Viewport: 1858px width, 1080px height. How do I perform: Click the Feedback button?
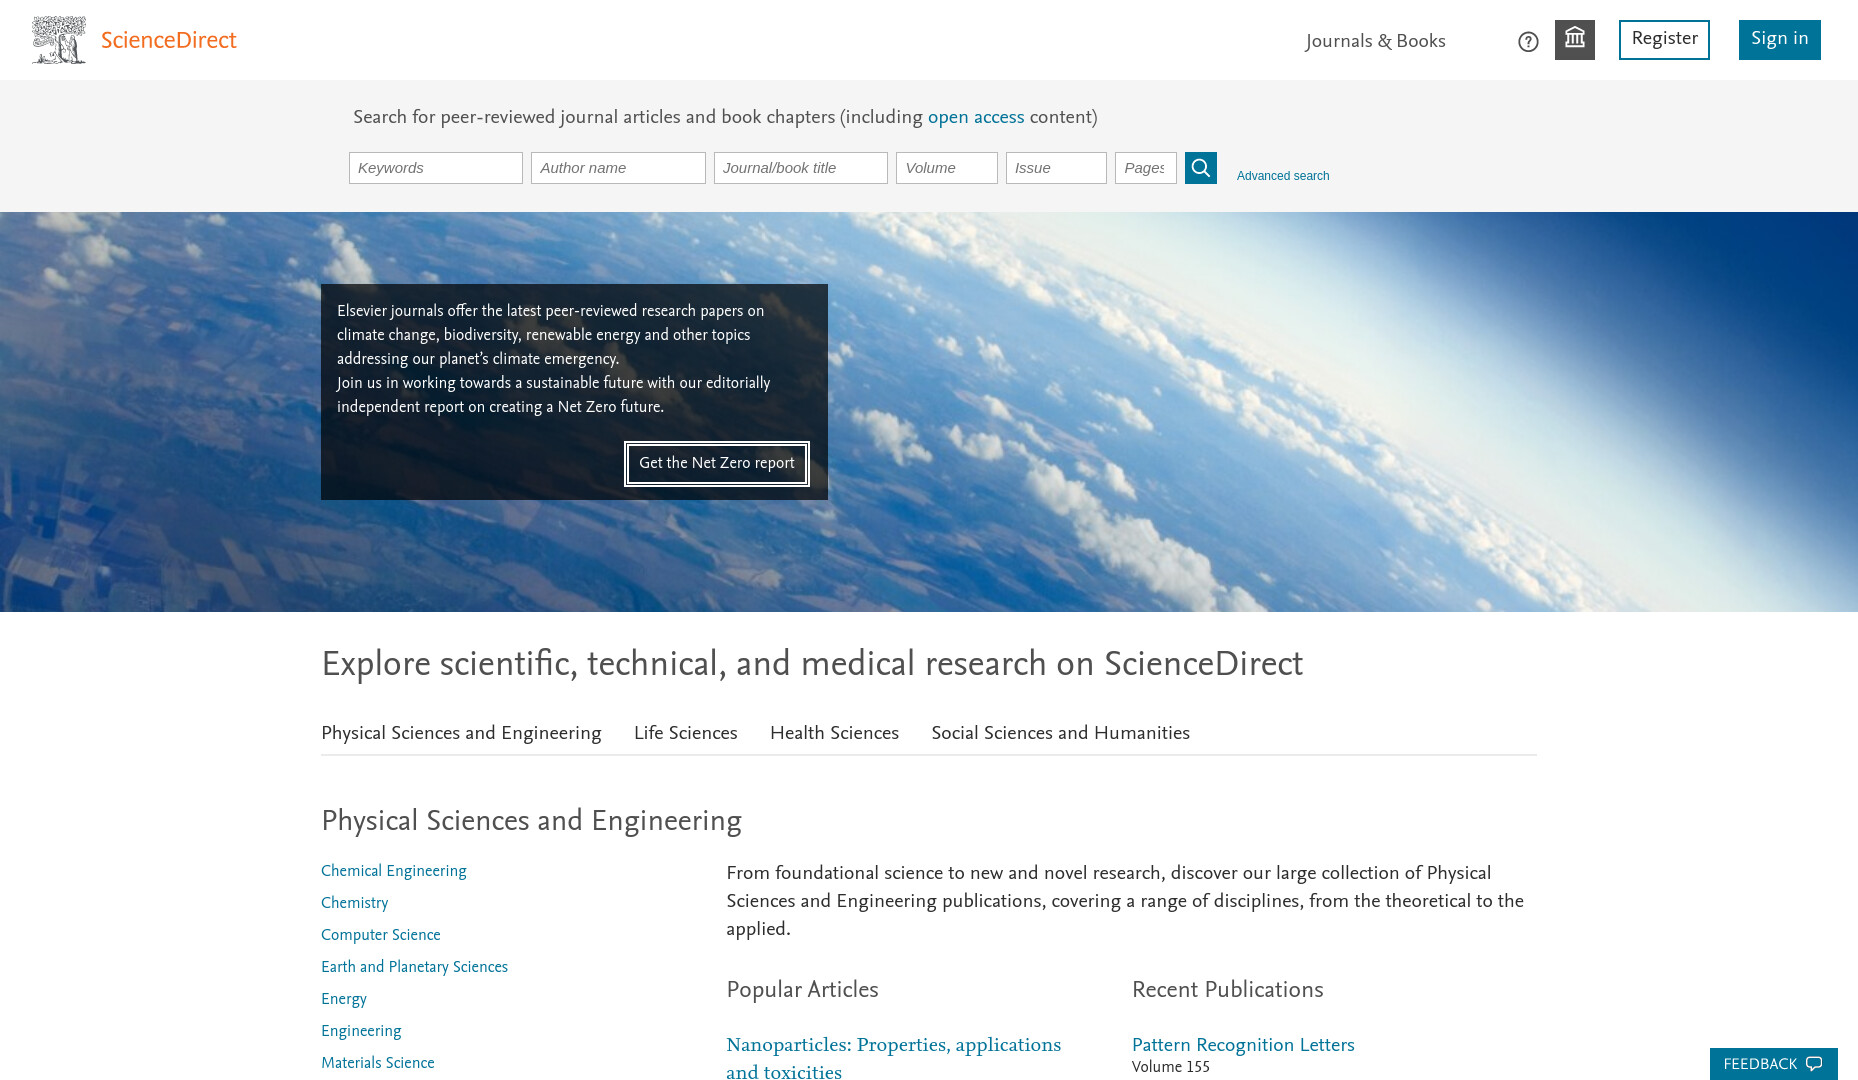1773,1064
